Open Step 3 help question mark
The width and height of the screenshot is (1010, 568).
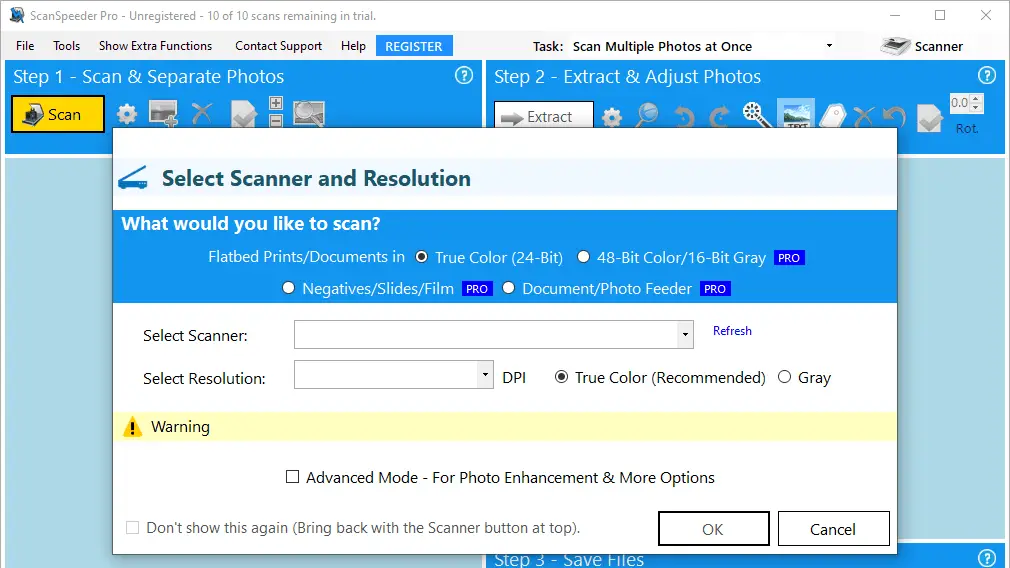987,558
